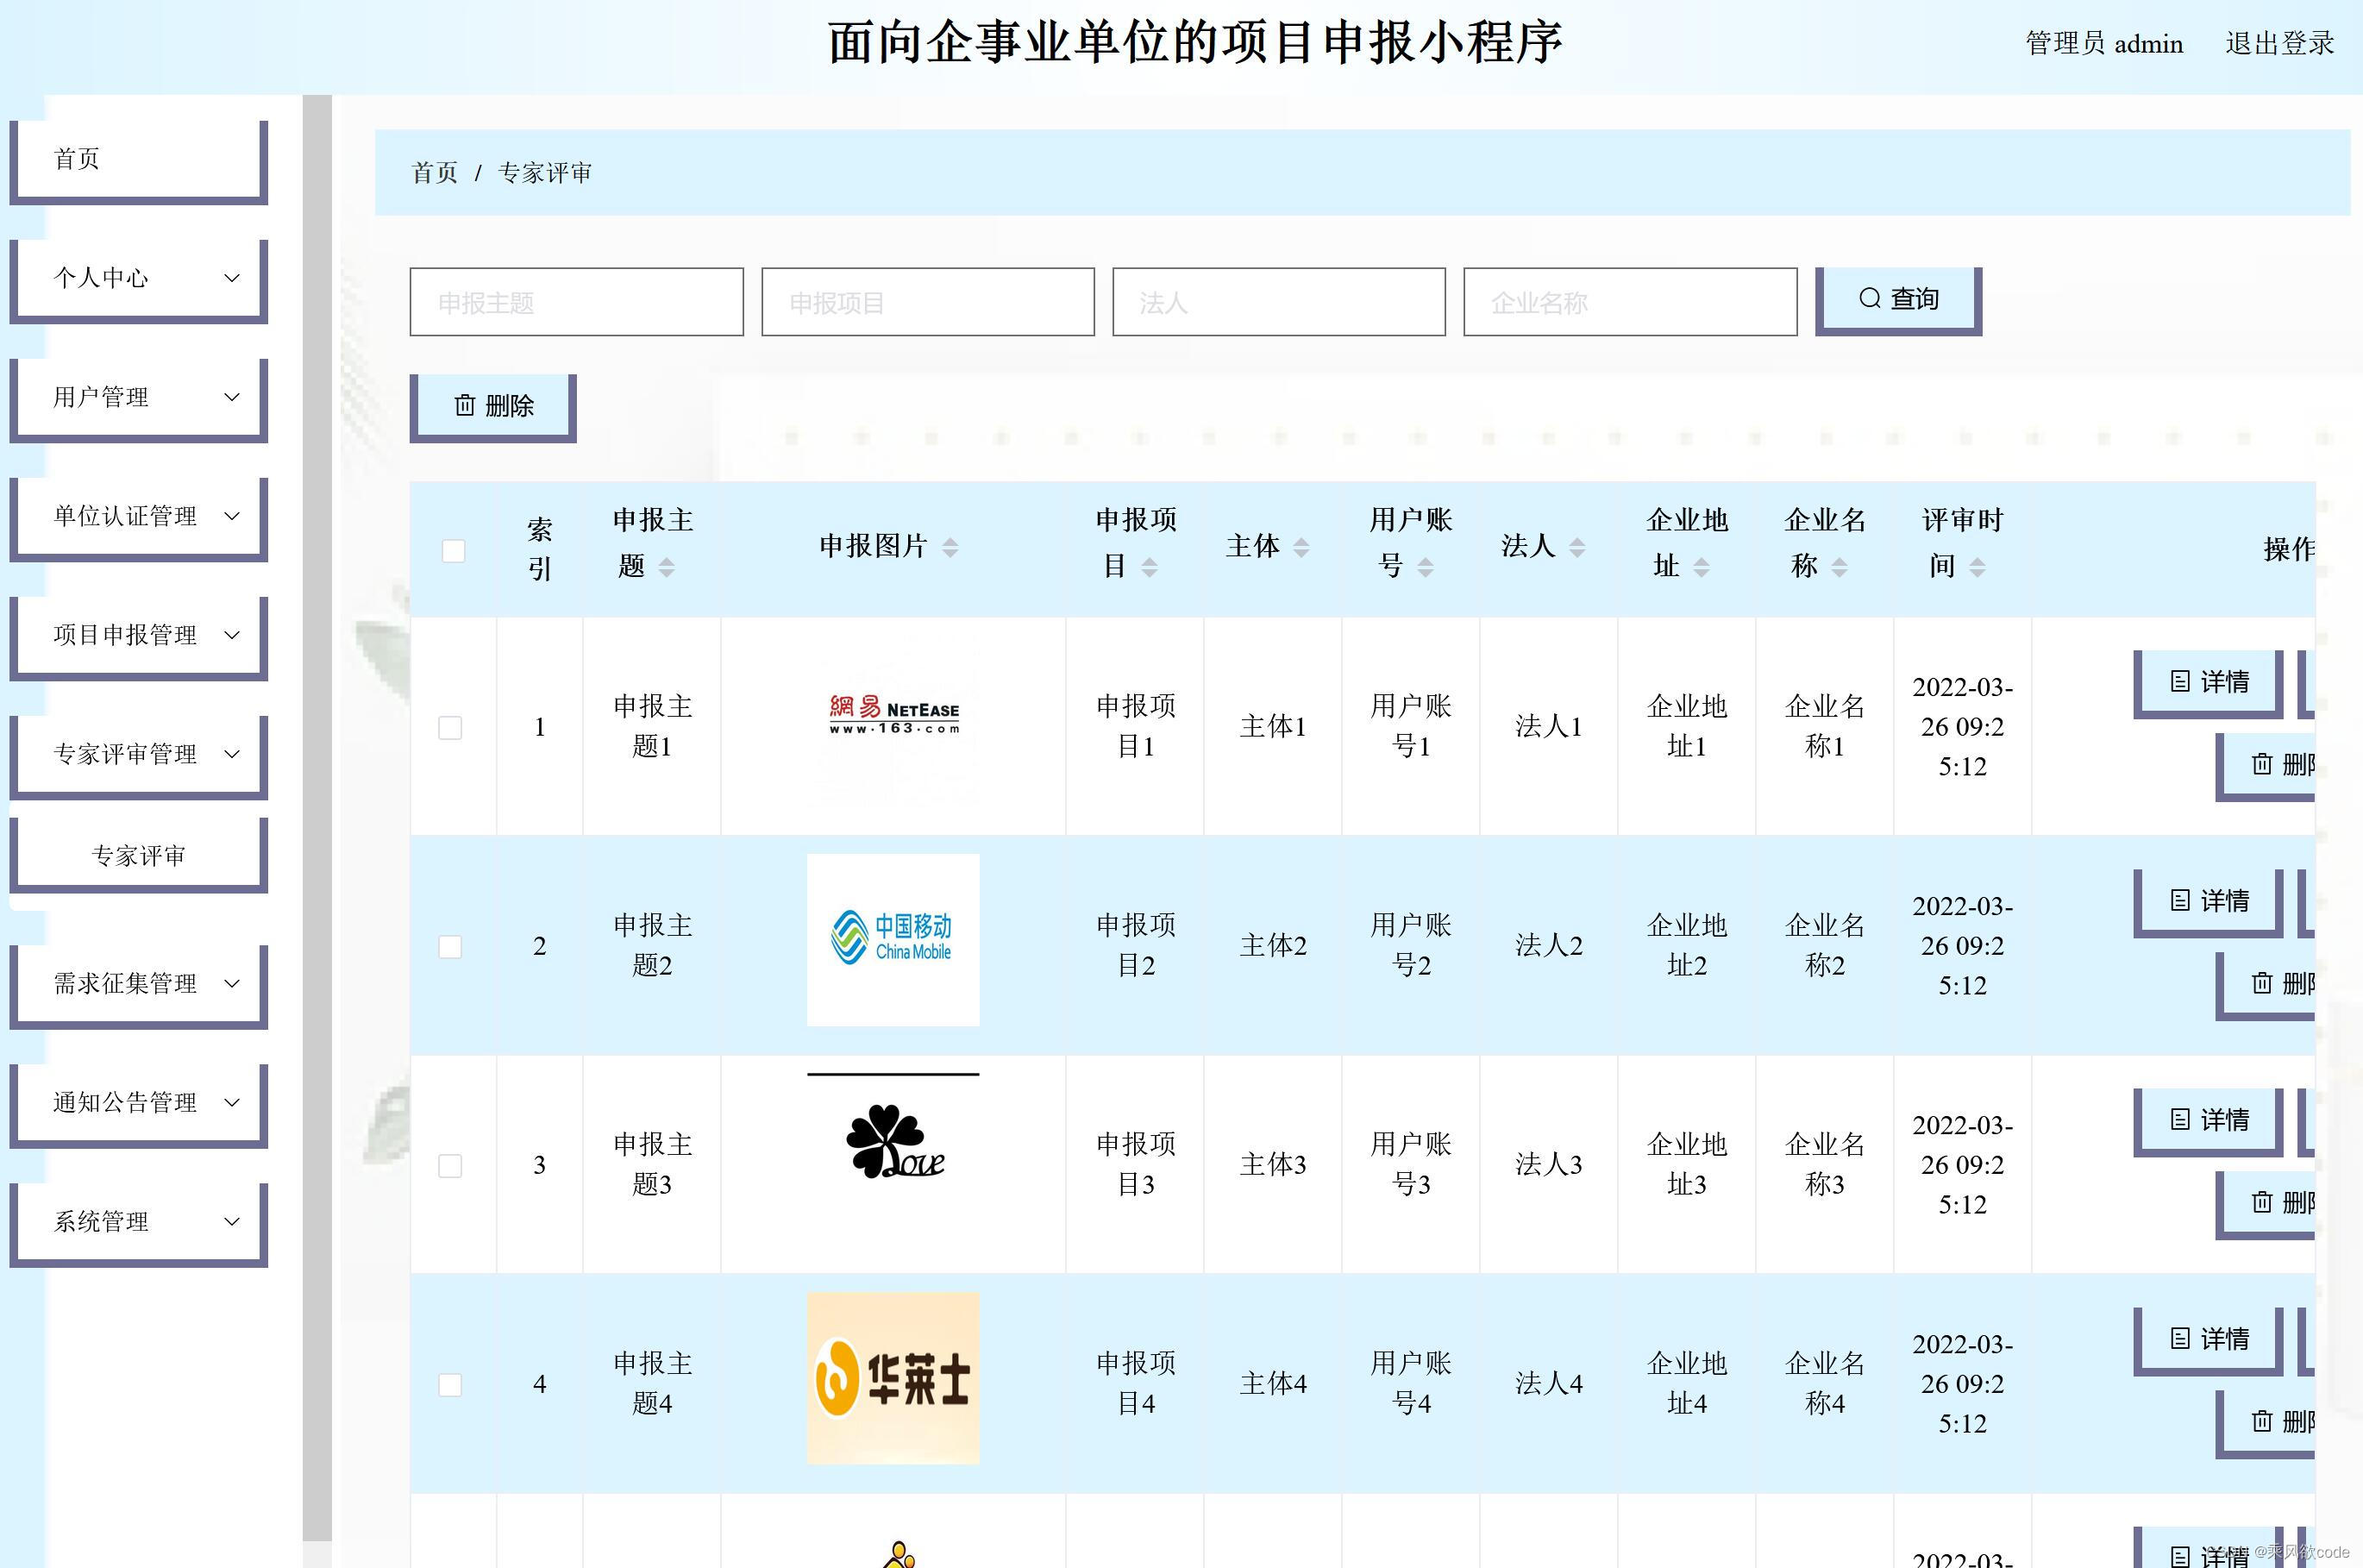Check the checkbox for row 1
2363x1568 pixels.
[450, 728]
